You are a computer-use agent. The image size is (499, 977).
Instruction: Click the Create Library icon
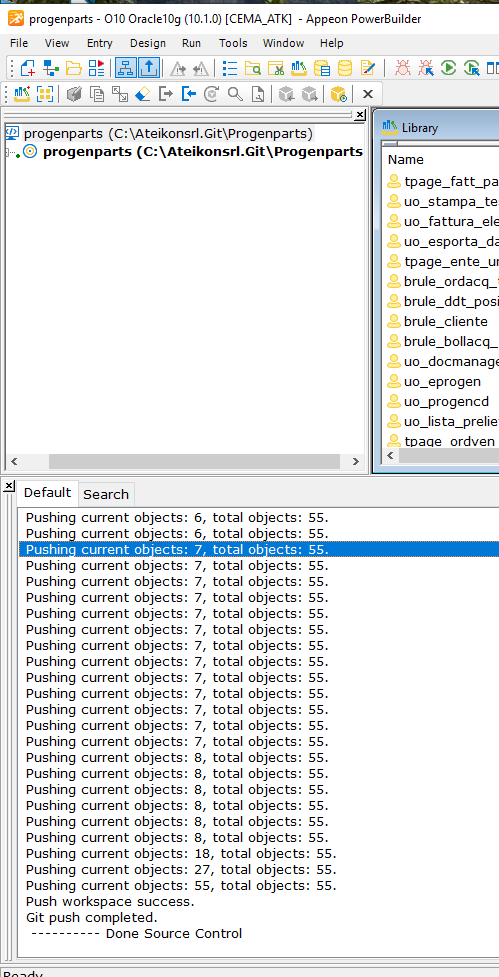[22, 94]
